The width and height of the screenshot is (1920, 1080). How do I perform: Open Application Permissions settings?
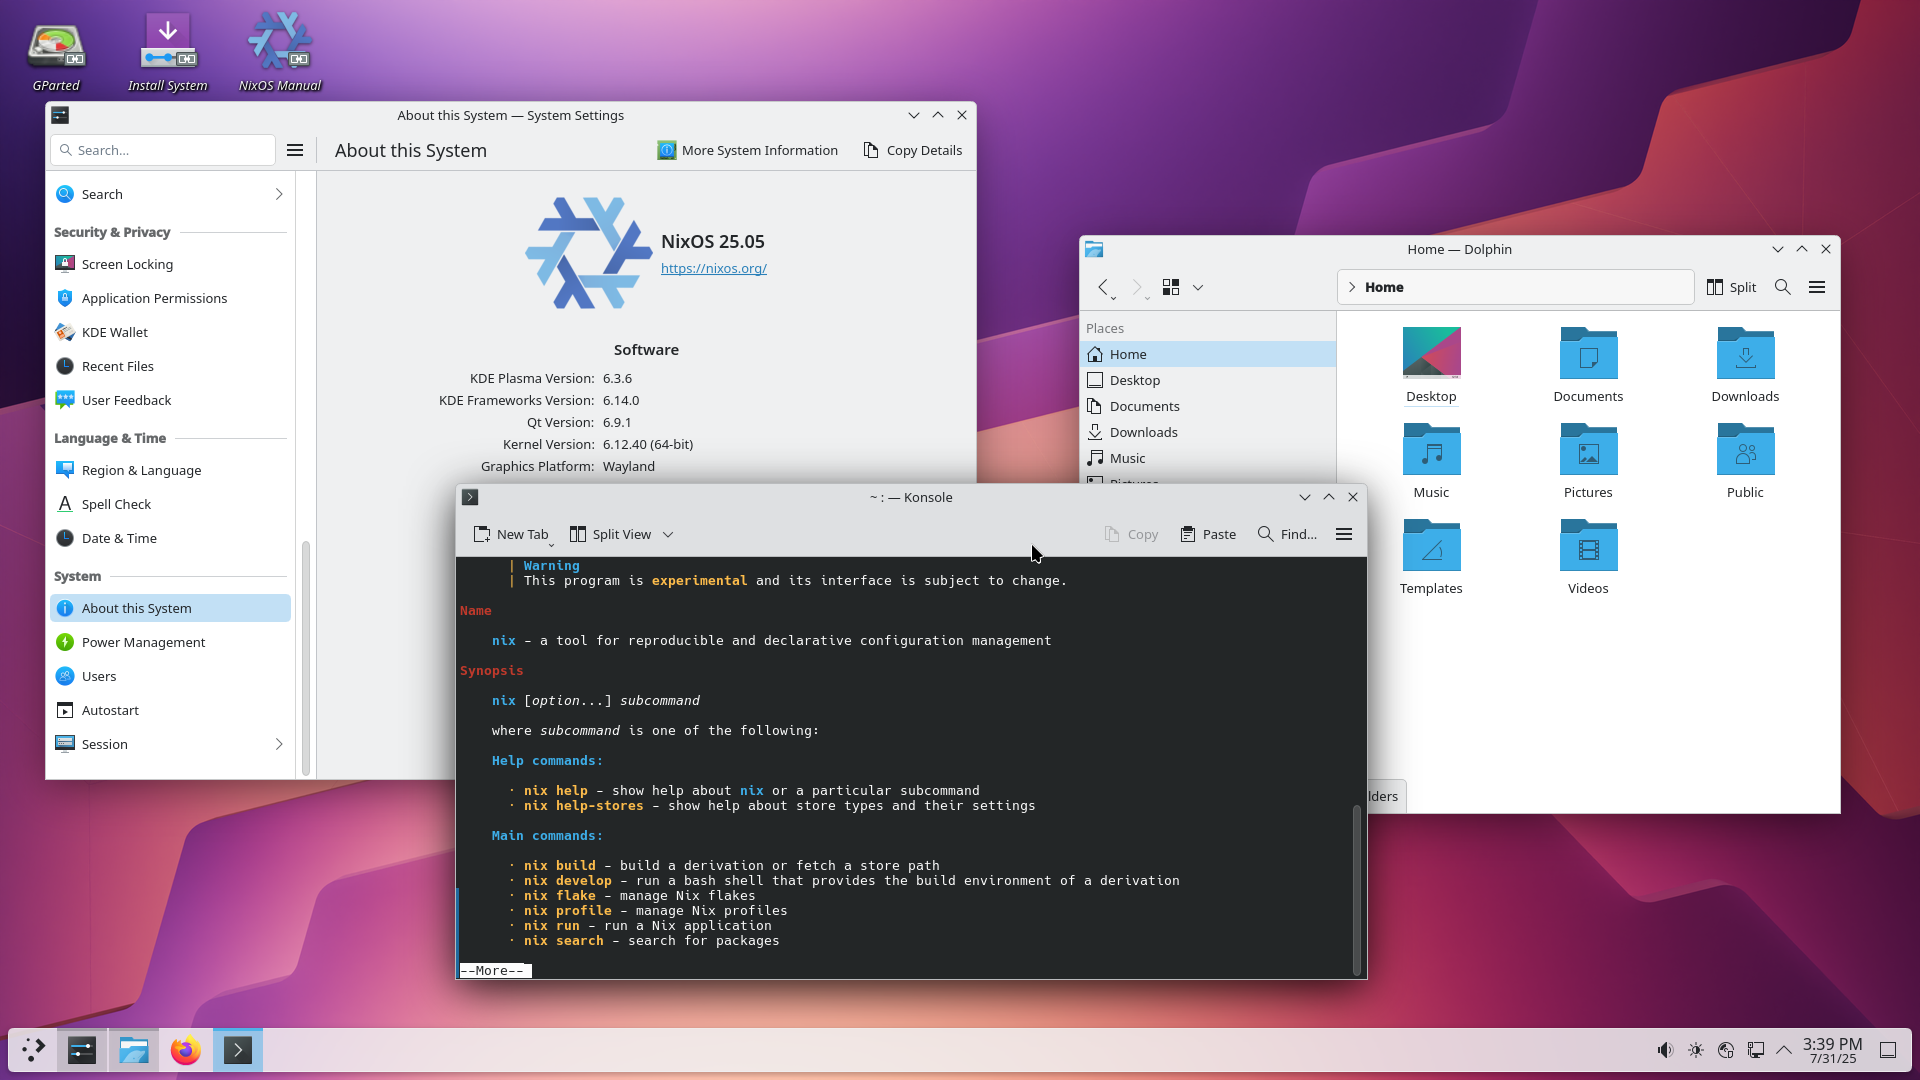pos(170,298)
